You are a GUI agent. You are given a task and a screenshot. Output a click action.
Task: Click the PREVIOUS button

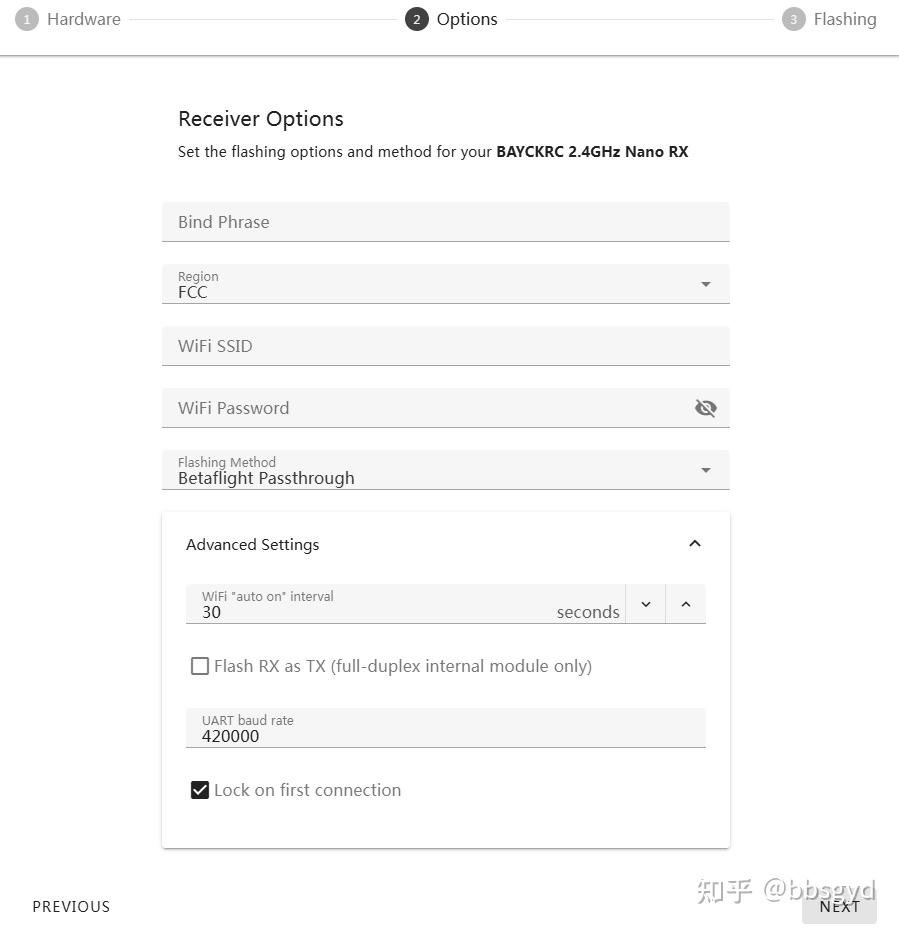pos(71,906)
